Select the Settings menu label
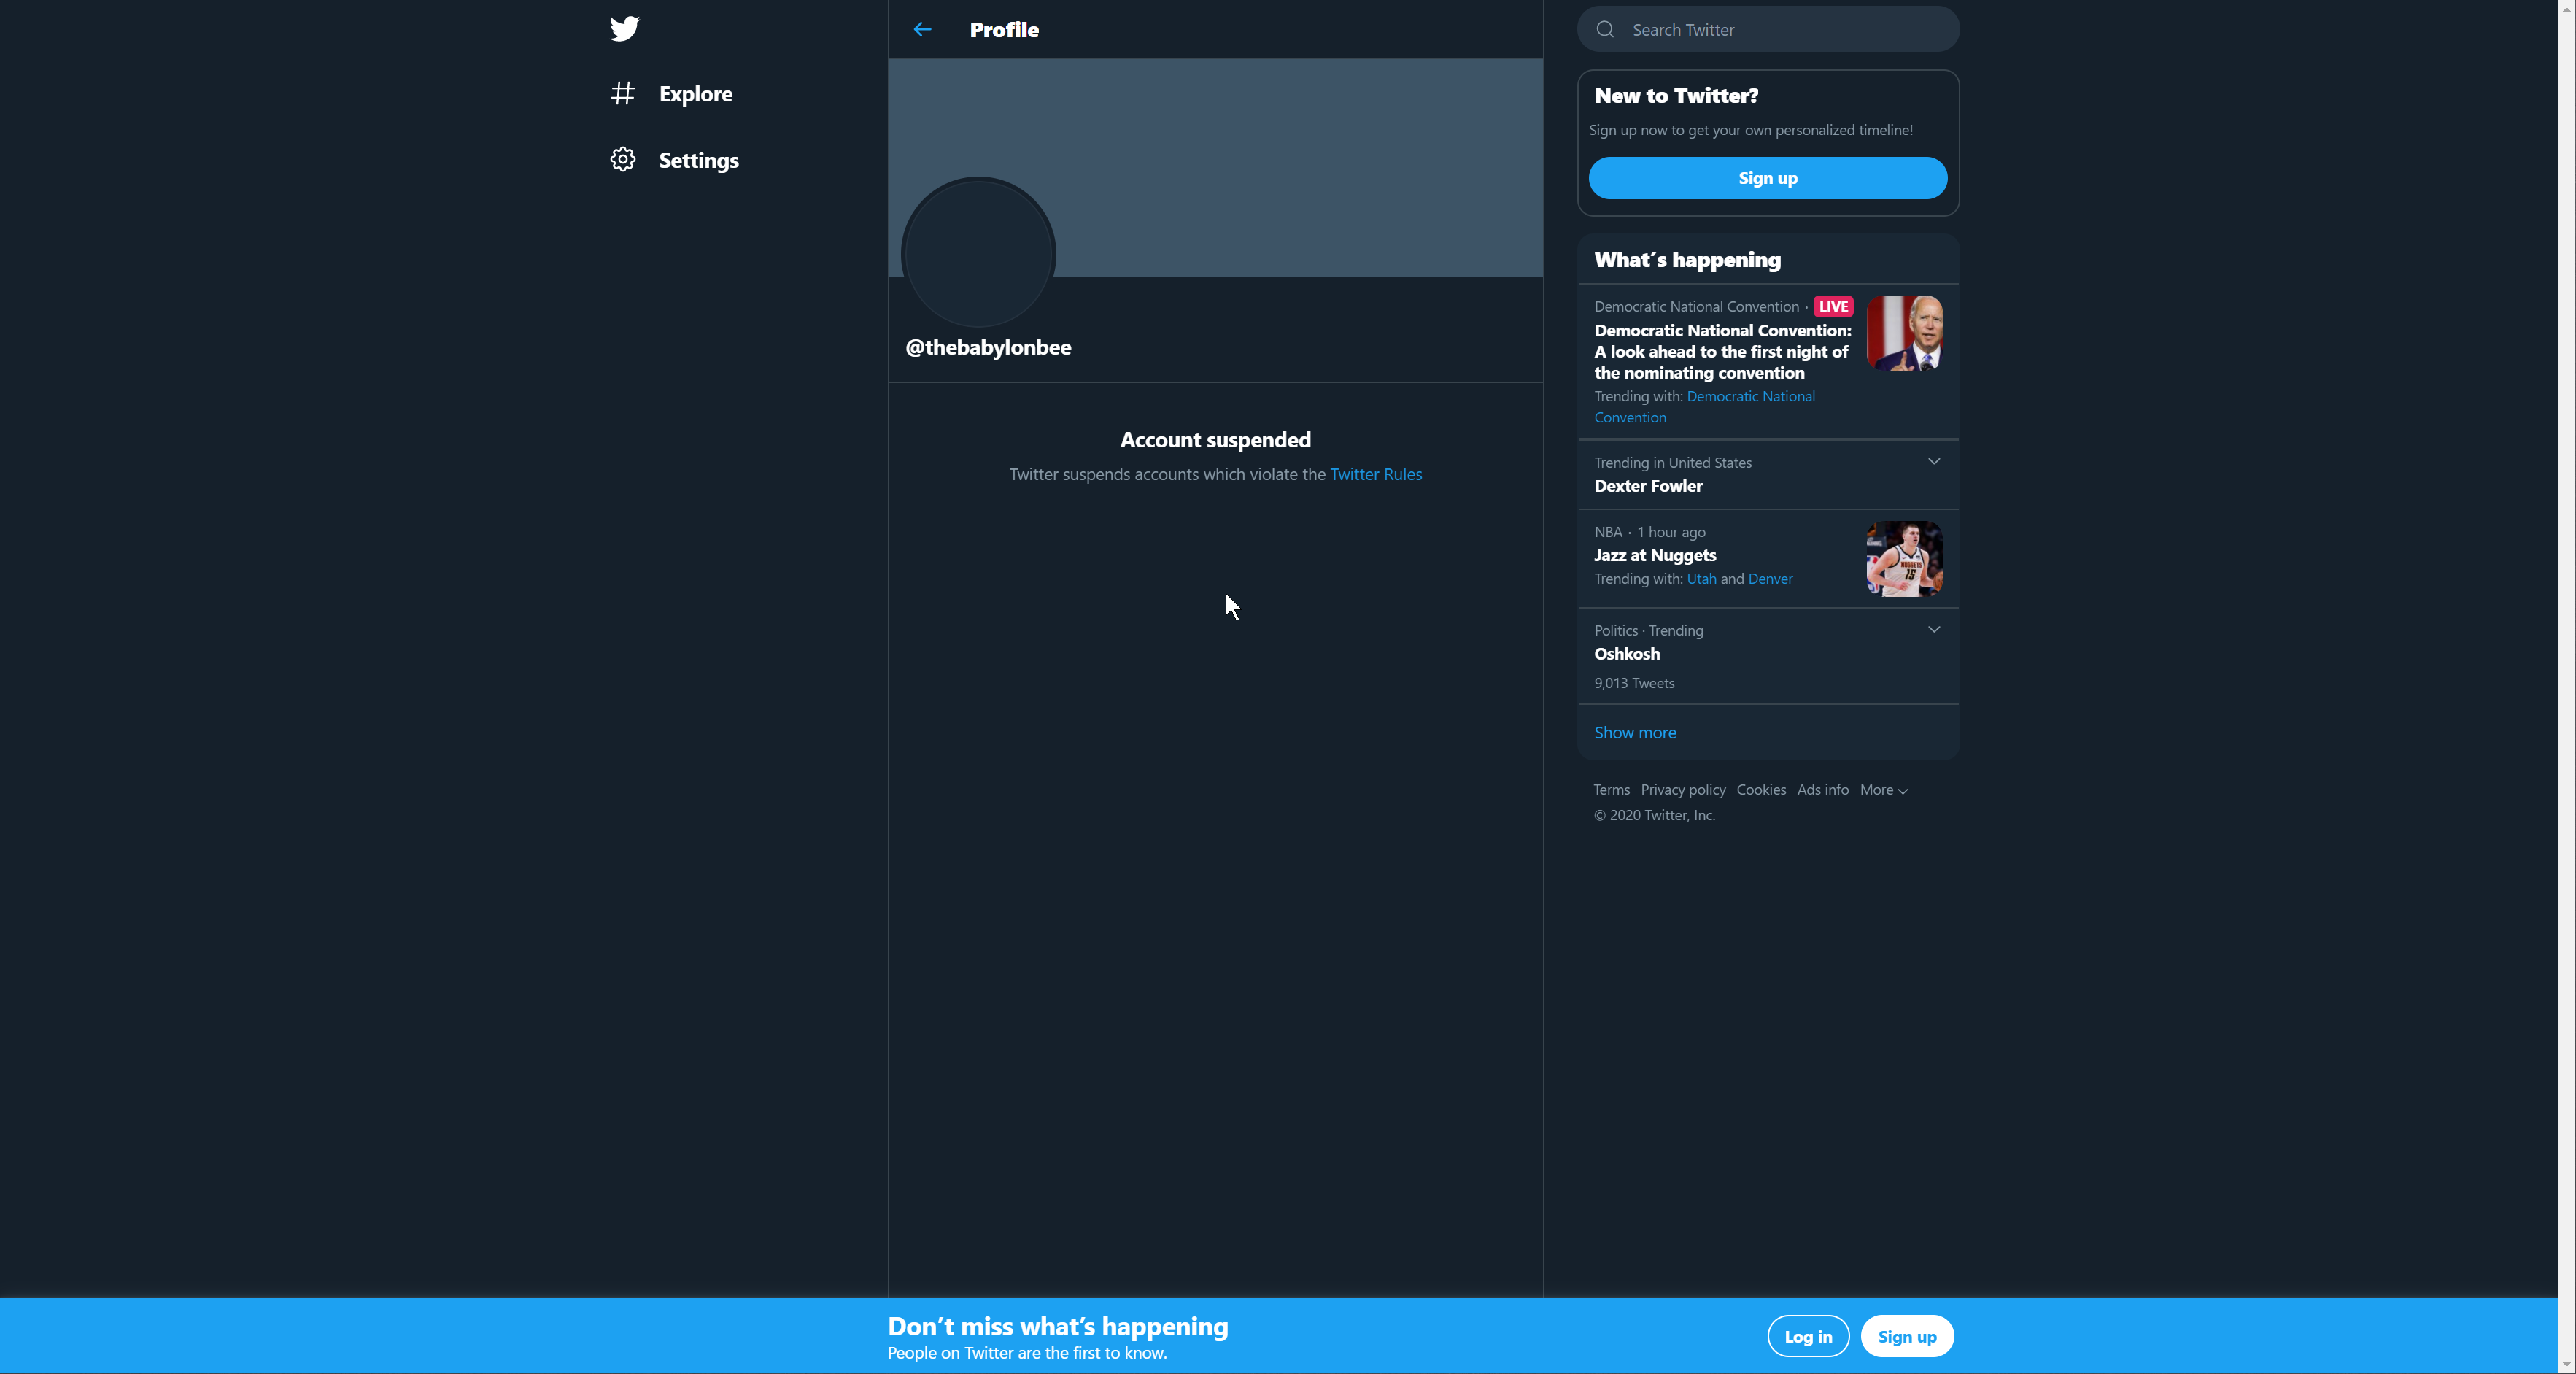 coord(698,160)
